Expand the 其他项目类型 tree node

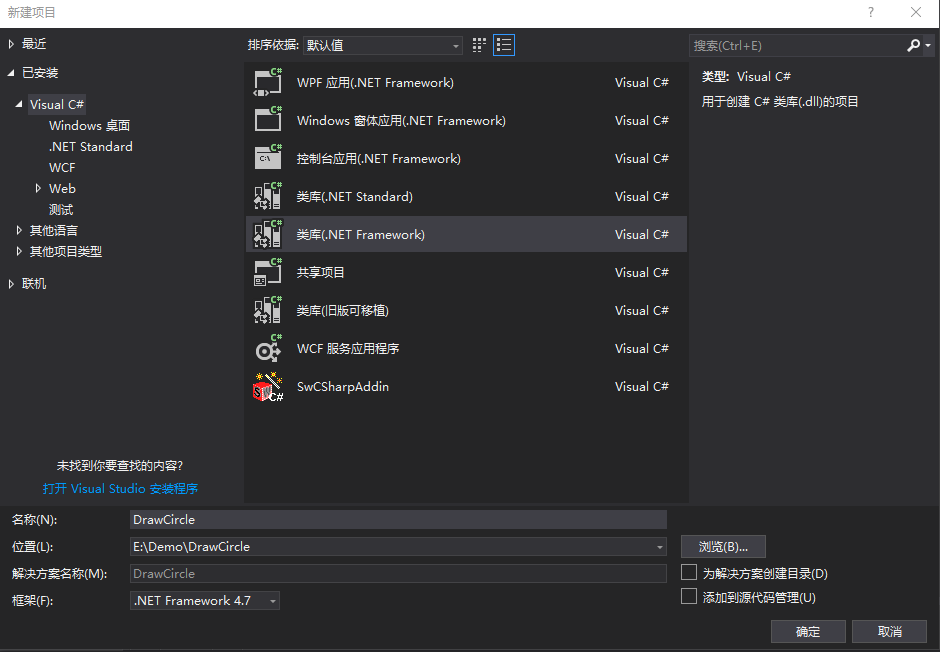click(x=19, y=251)
